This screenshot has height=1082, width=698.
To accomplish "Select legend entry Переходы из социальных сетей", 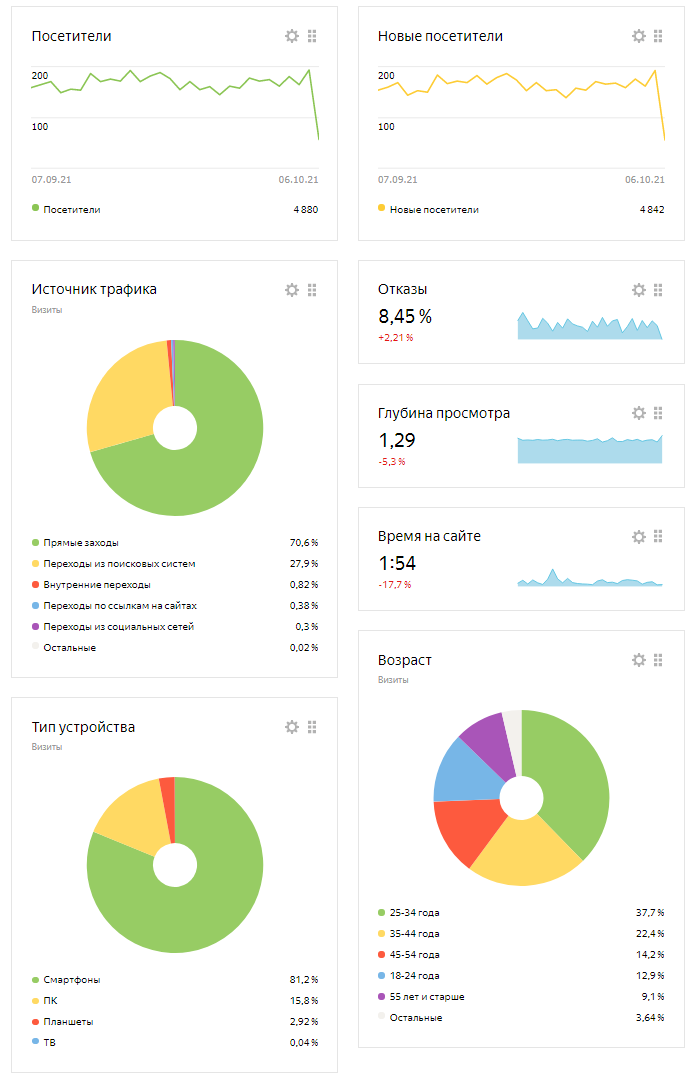I will coord(119,627).
